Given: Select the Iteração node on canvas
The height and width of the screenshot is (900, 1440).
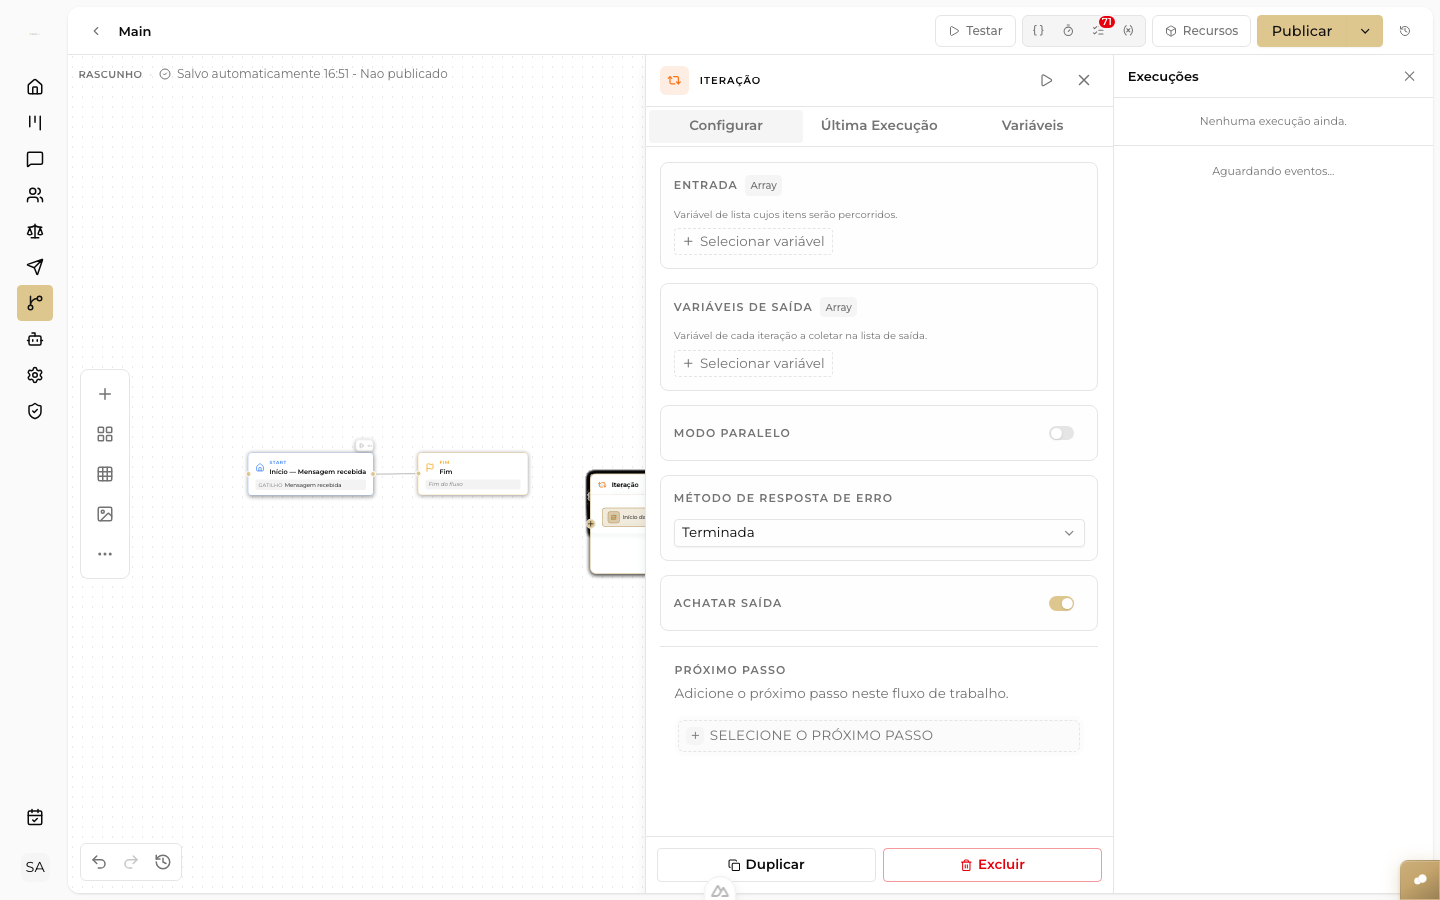Looking at the screenshot, I should [x=617, y=523].
